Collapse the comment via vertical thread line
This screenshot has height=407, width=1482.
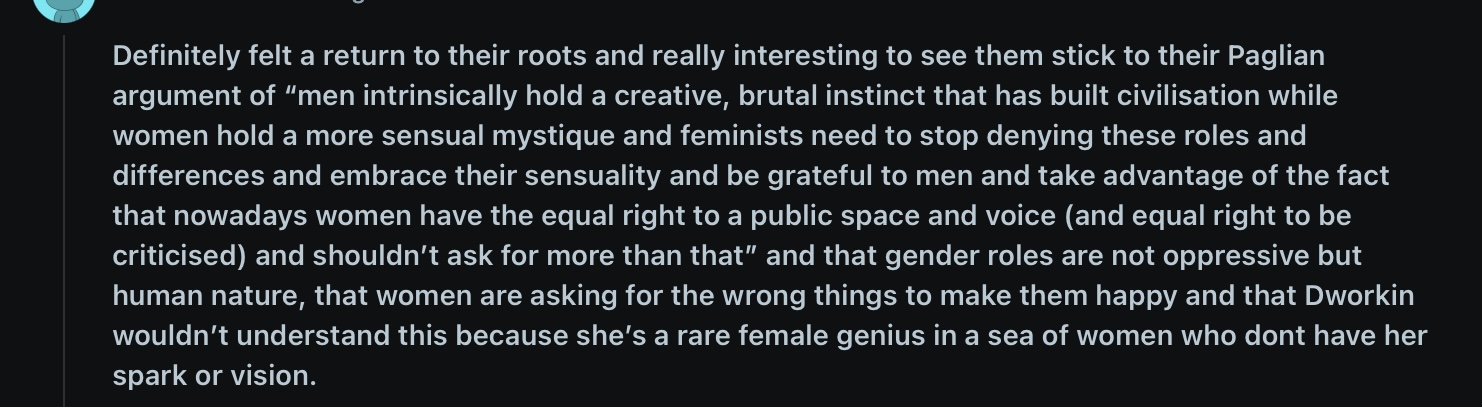point(64,220)
